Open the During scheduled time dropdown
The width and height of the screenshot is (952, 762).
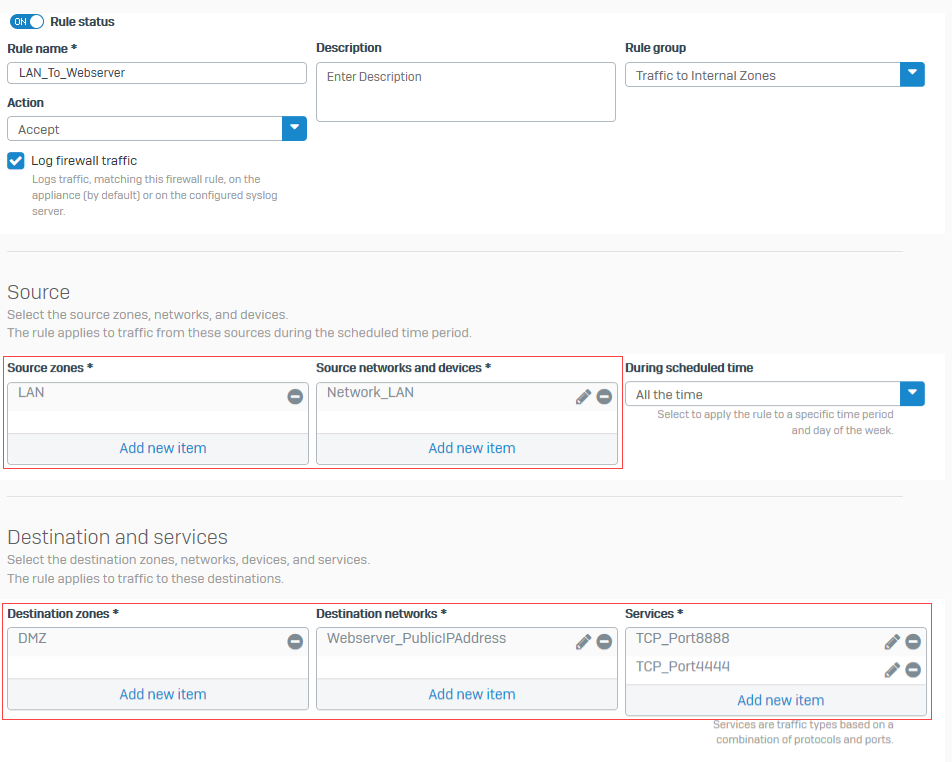[912, 393]
